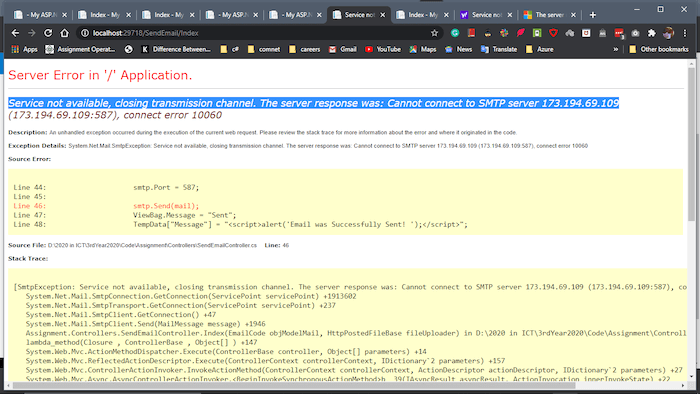Open the careers bookmarks folder
This screenshot has width=700, height=394.
pos(305,49)
